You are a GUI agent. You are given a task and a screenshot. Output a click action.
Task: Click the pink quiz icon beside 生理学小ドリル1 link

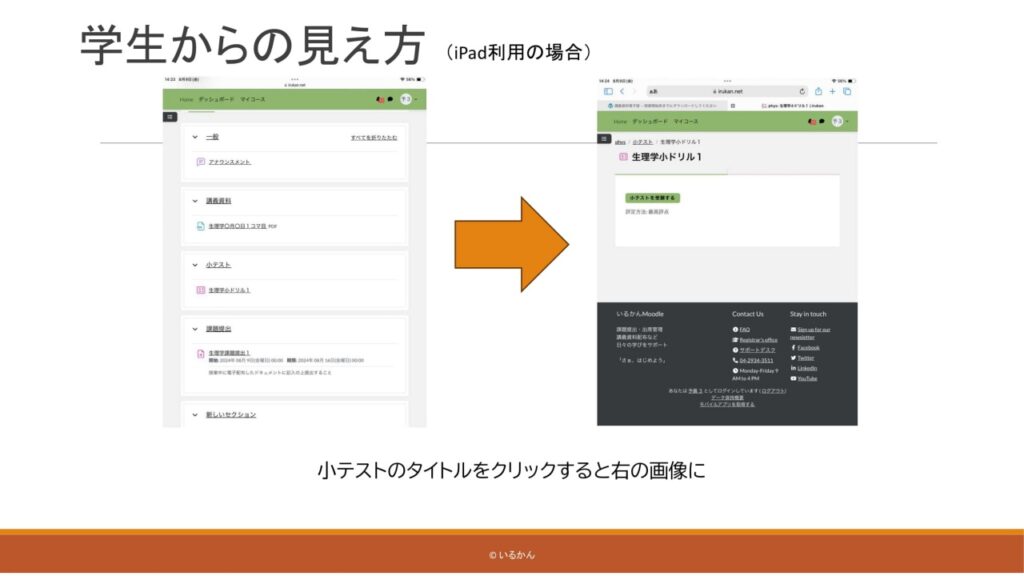point(201,290)
